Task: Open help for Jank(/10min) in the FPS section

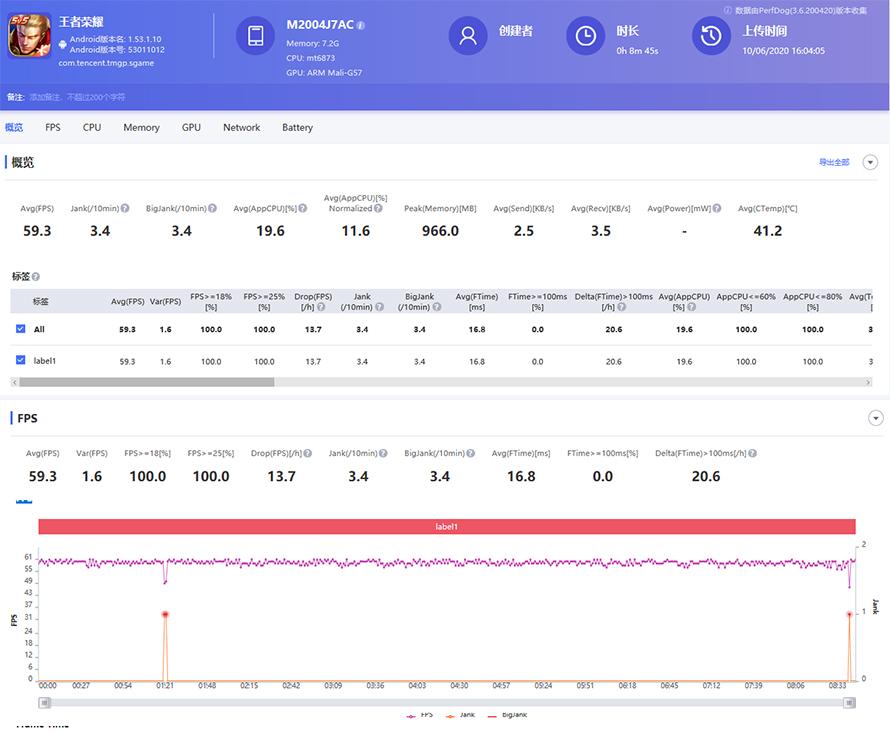Action: 383,453
